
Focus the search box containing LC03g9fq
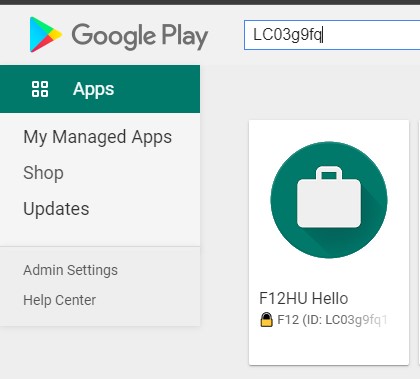click(332, 35)
